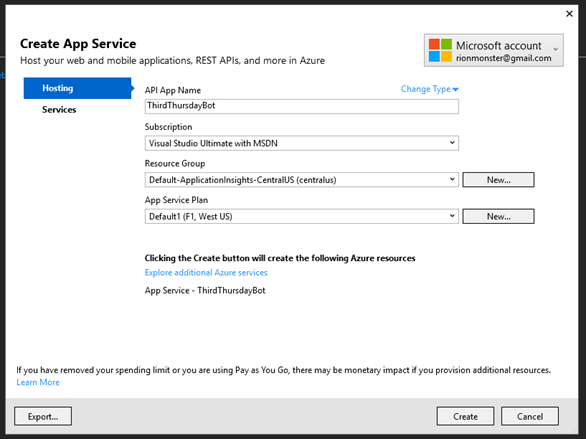Click the API App Name input field
Viewport: 586px width, 439px height.
(x=302, y=106)
